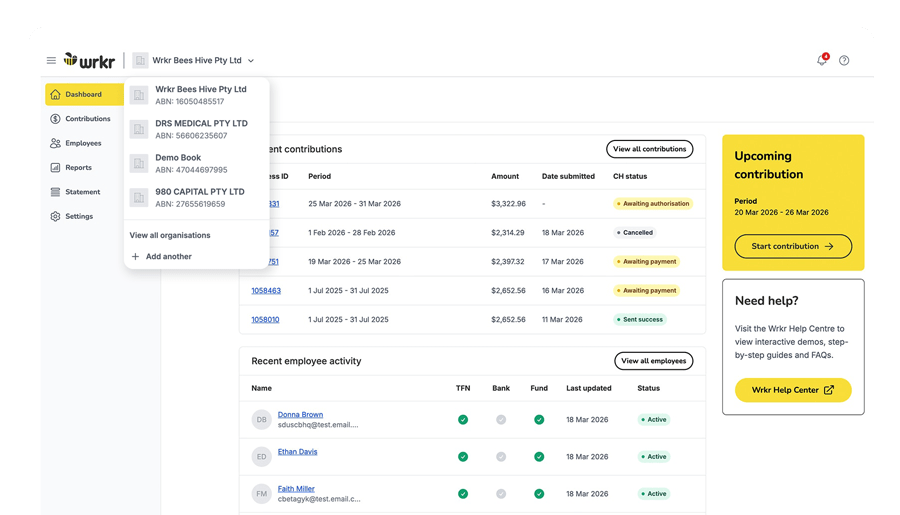Click the Settings gear icon in sidebar
The width and height of the screenshot is (900, 515).
point(55,216)
